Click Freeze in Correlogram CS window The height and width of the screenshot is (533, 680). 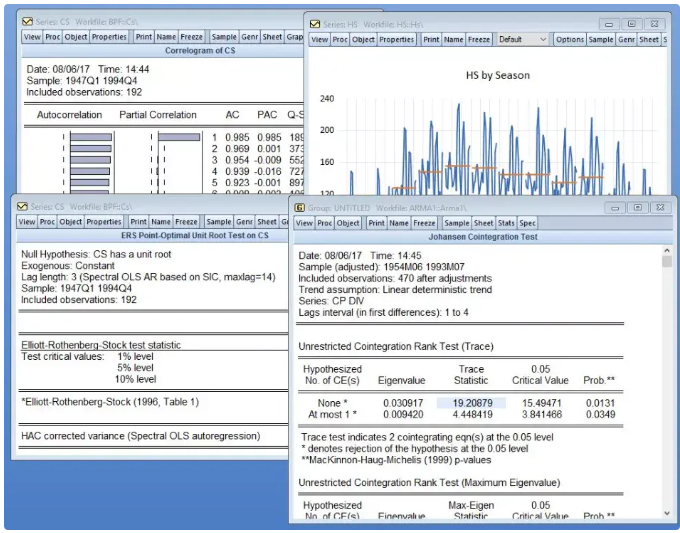191,37
